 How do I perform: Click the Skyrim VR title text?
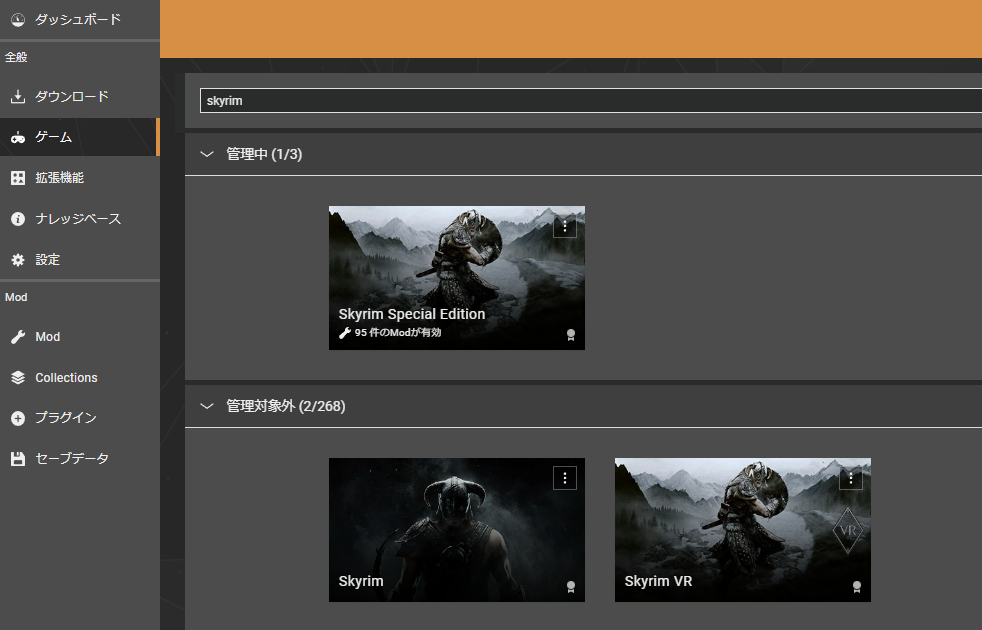click(x=658, y=581)
